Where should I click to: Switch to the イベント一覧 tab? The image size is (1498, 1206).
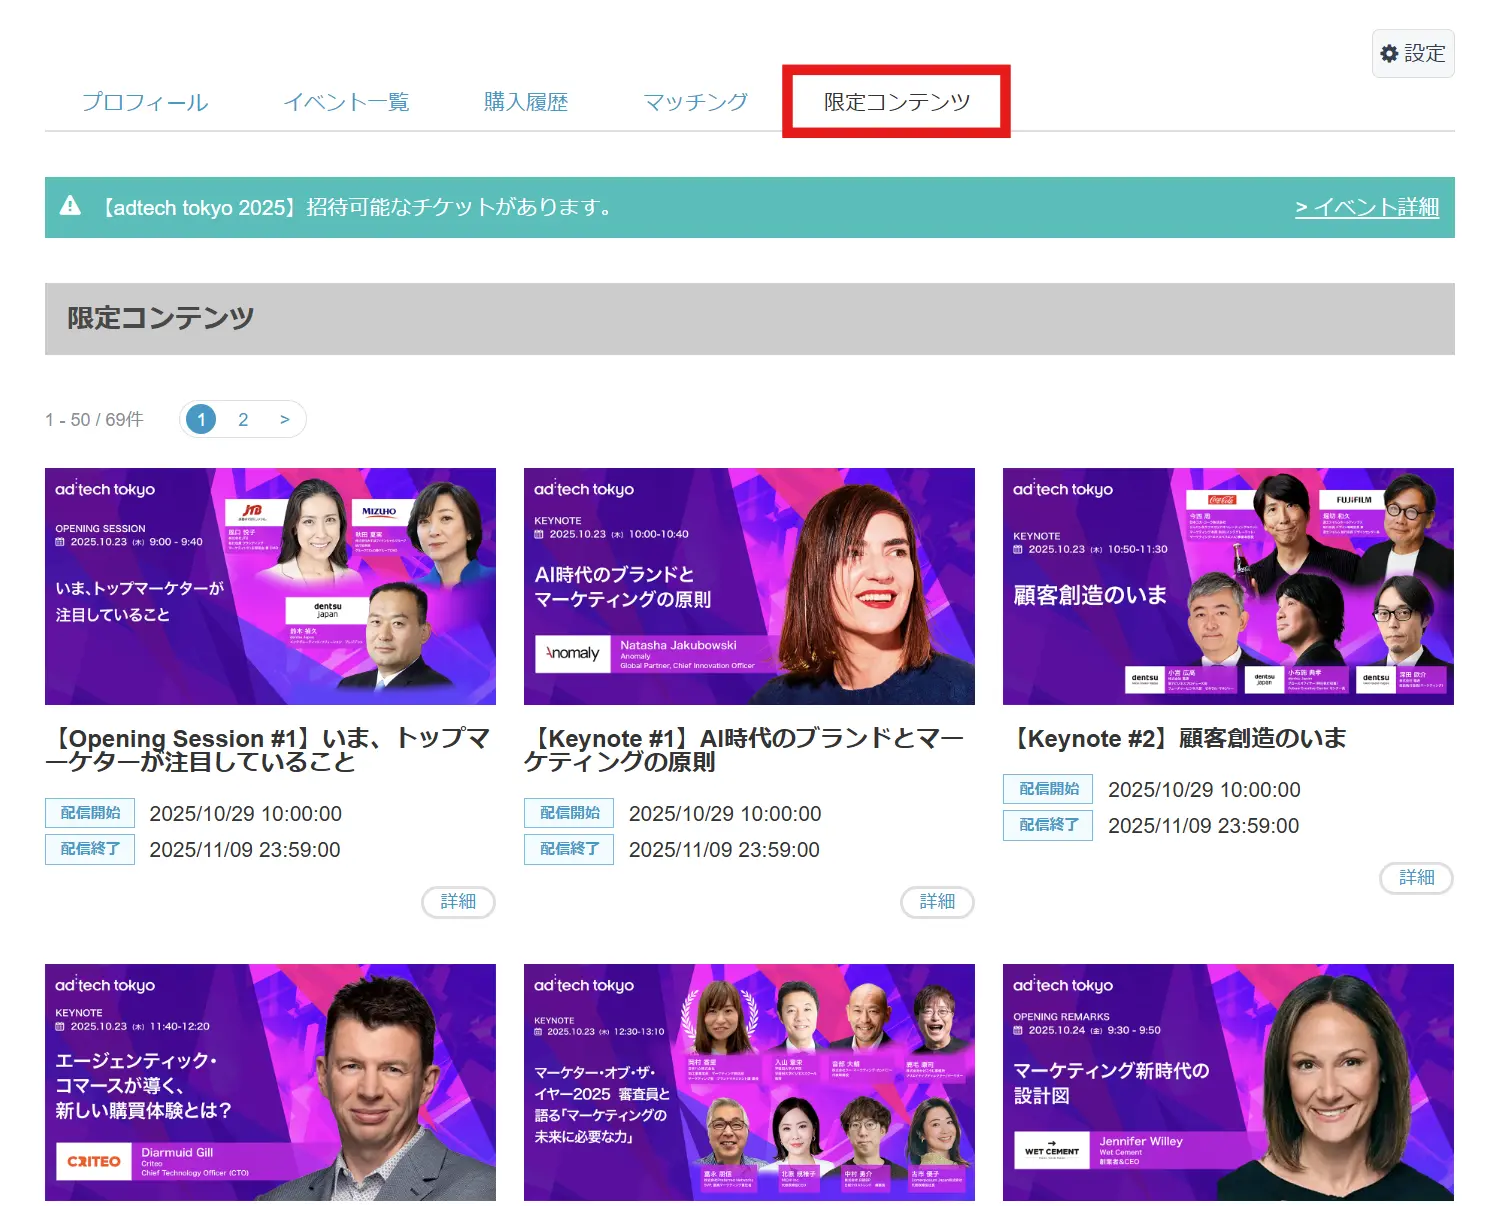347,101
